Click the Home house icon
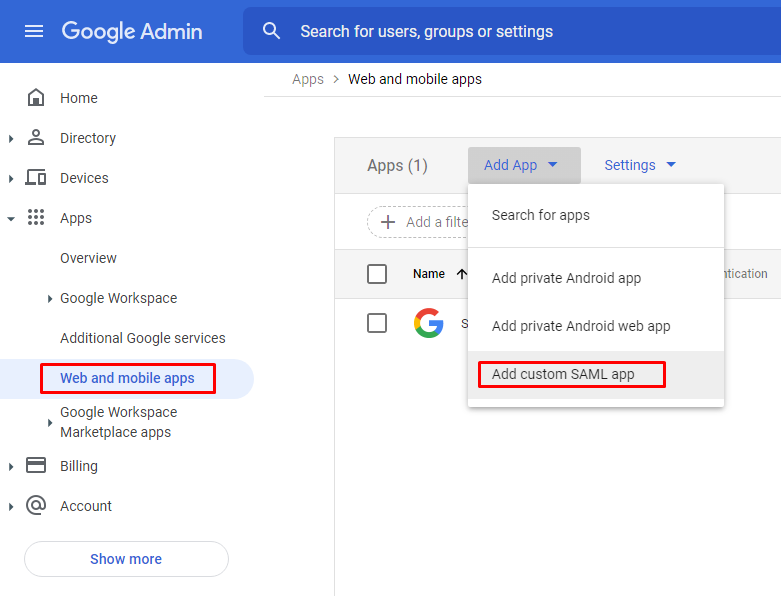 36,98
